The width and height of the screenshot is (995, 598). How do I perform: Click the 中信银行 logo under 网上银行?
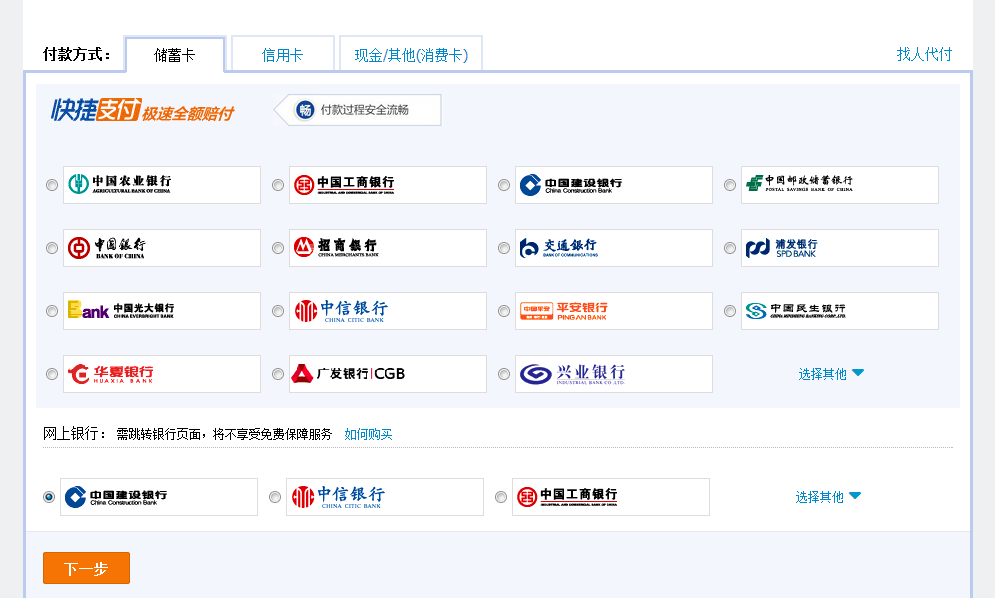pos(385,496)
